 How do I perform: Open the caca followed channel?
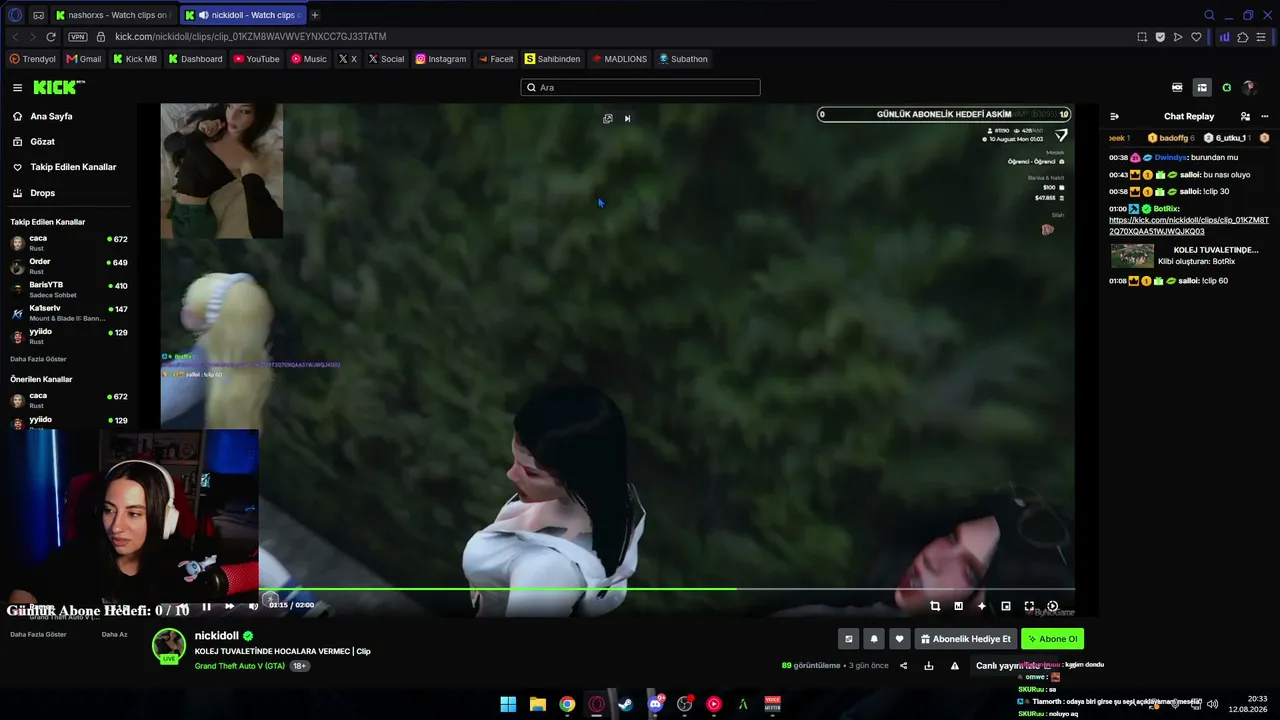[68, 242]
